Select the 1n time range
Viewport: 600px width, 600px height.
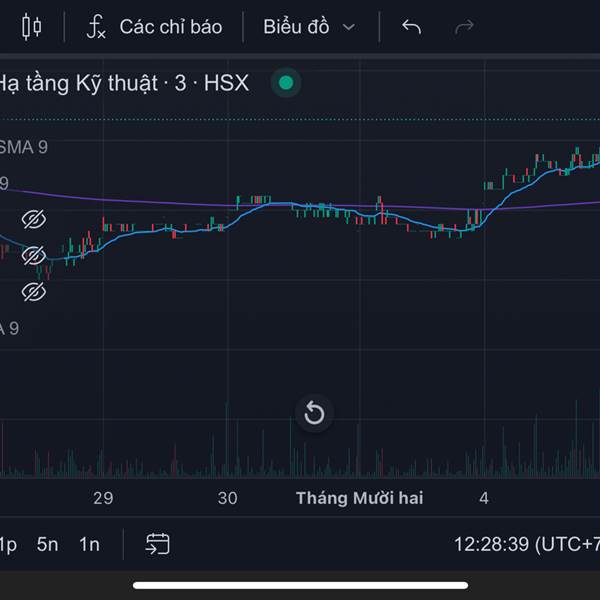(x=89, y=544)
